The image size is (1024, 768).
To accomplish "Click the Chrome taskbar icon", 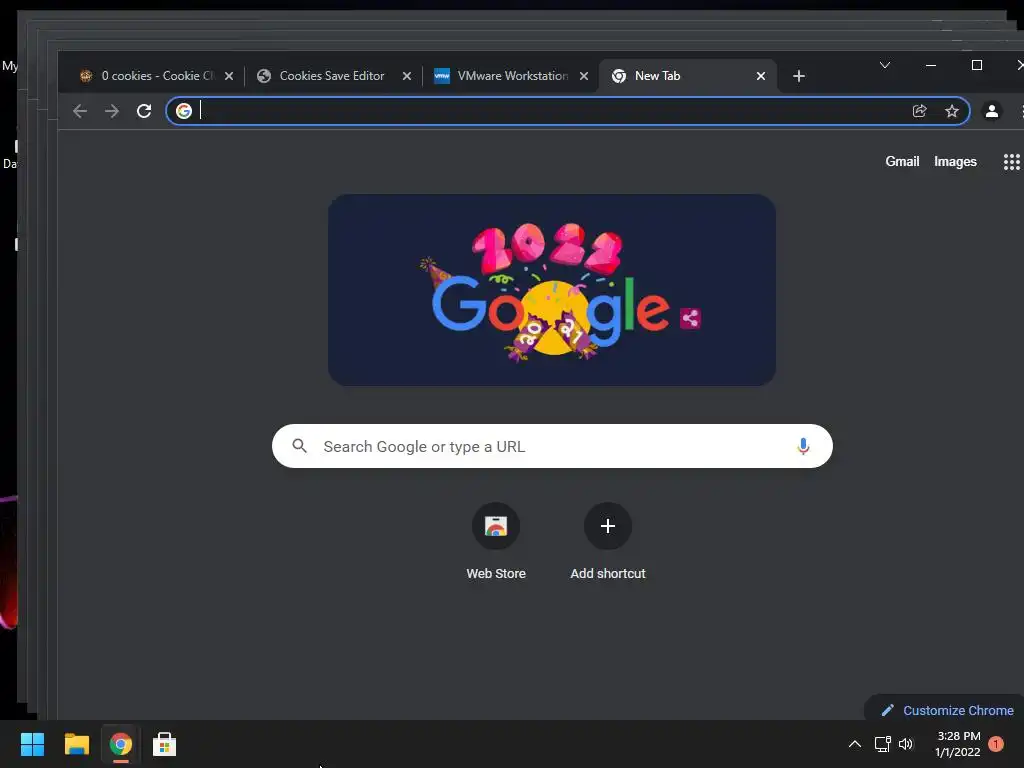I will 121,744.
